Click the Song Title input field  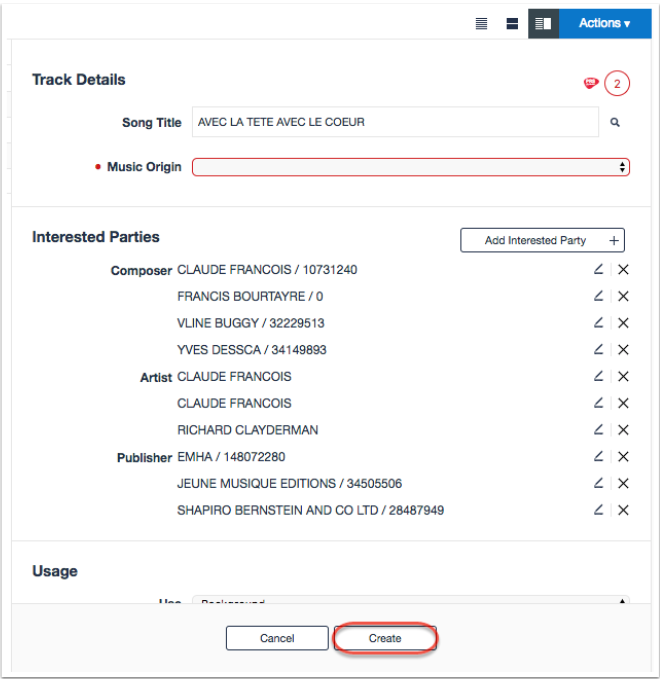pos(395,122)
